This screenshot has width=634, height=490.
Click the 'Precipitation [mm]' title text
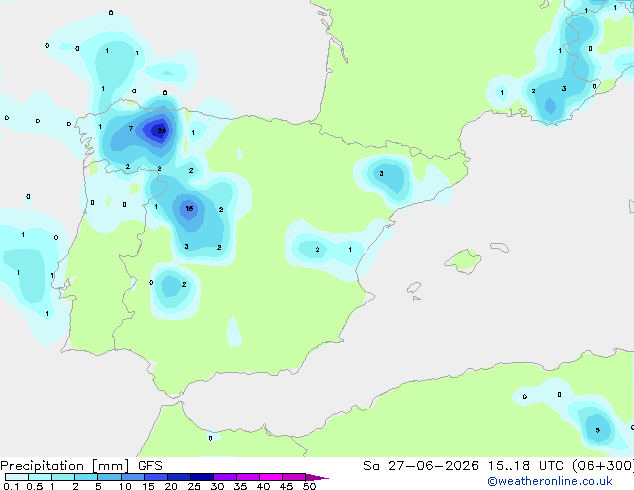coord(65,466)
